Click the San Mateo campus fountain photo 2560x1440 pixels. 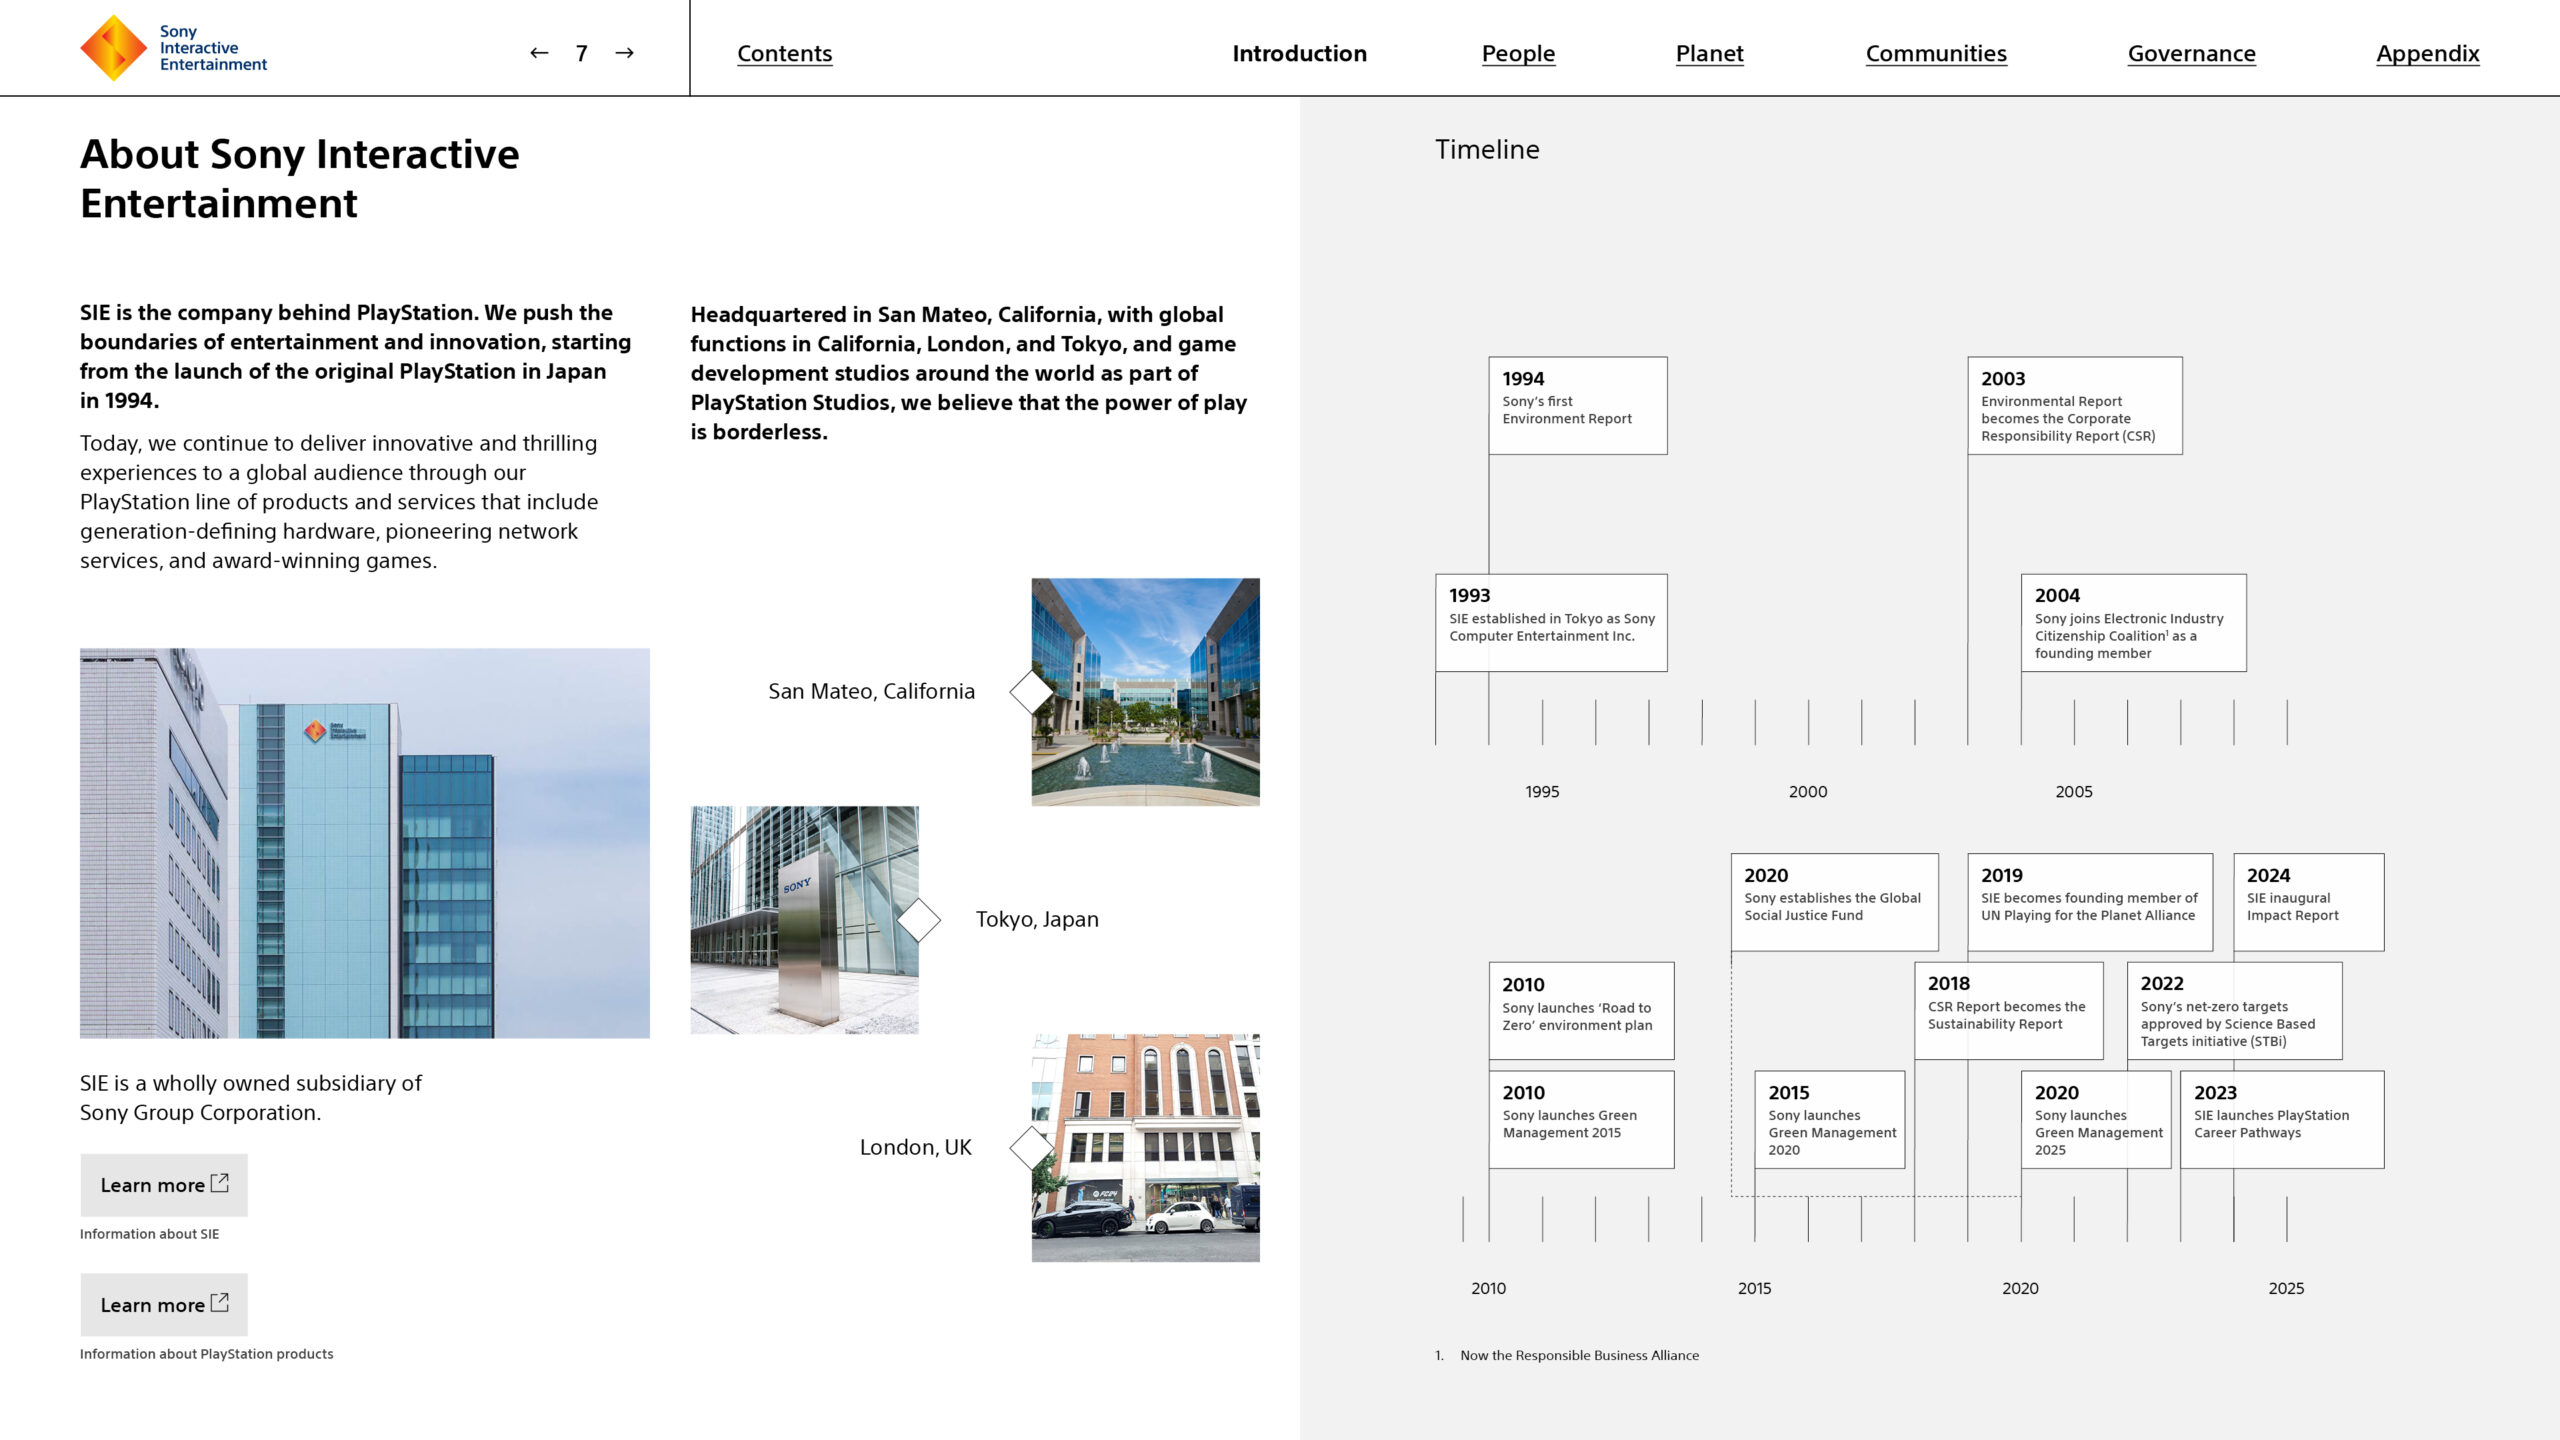click(x=1146, y=692)
